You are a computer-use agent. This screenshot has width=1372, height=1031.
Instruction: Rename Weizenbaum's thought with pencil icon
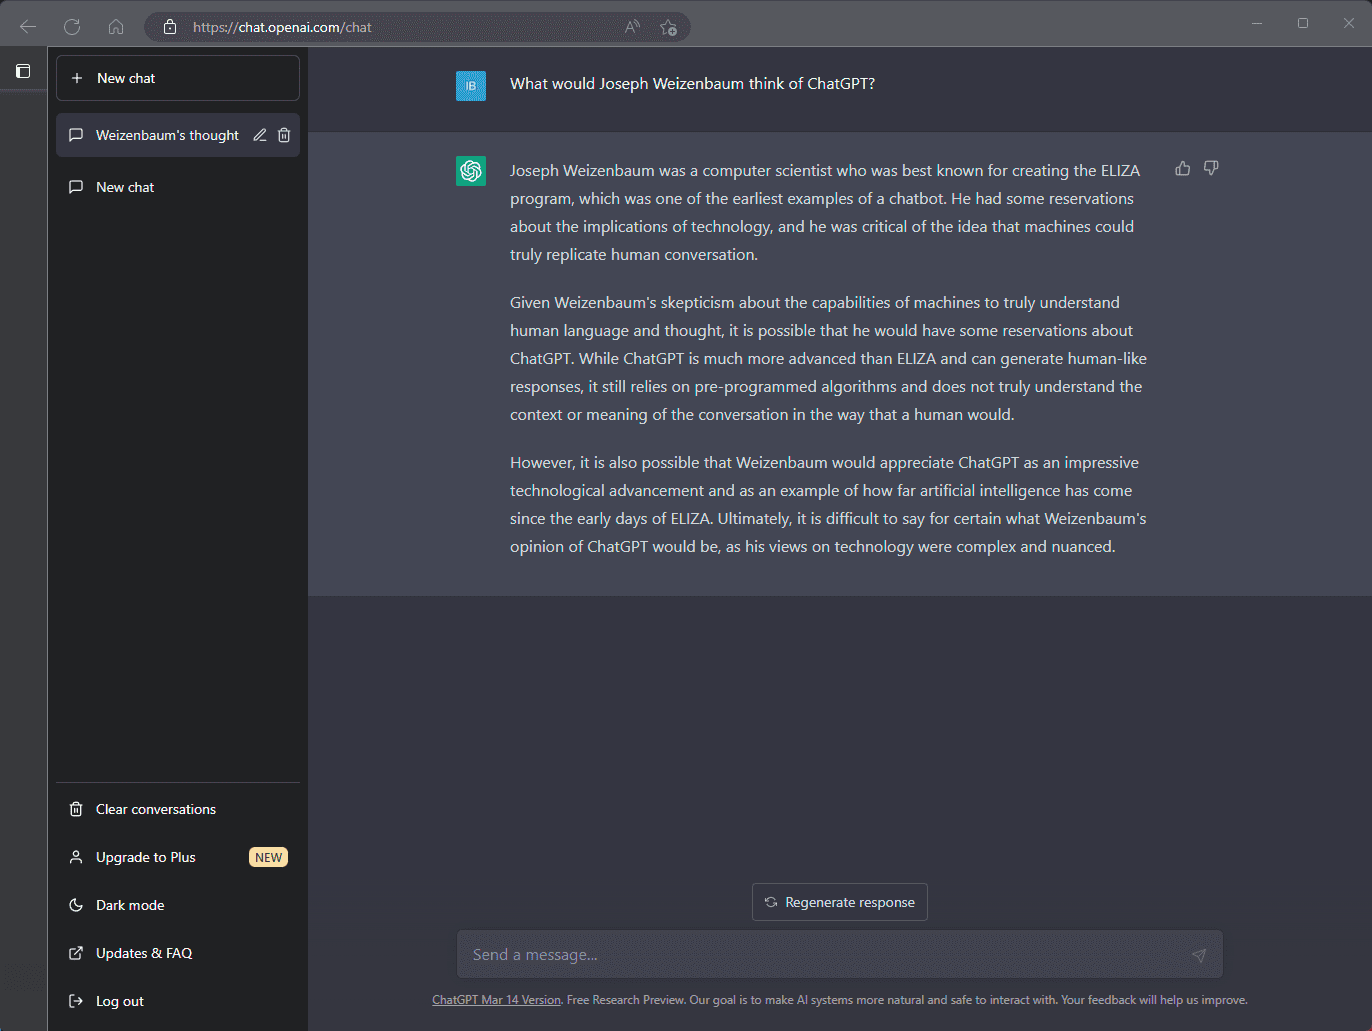point(260,135)
